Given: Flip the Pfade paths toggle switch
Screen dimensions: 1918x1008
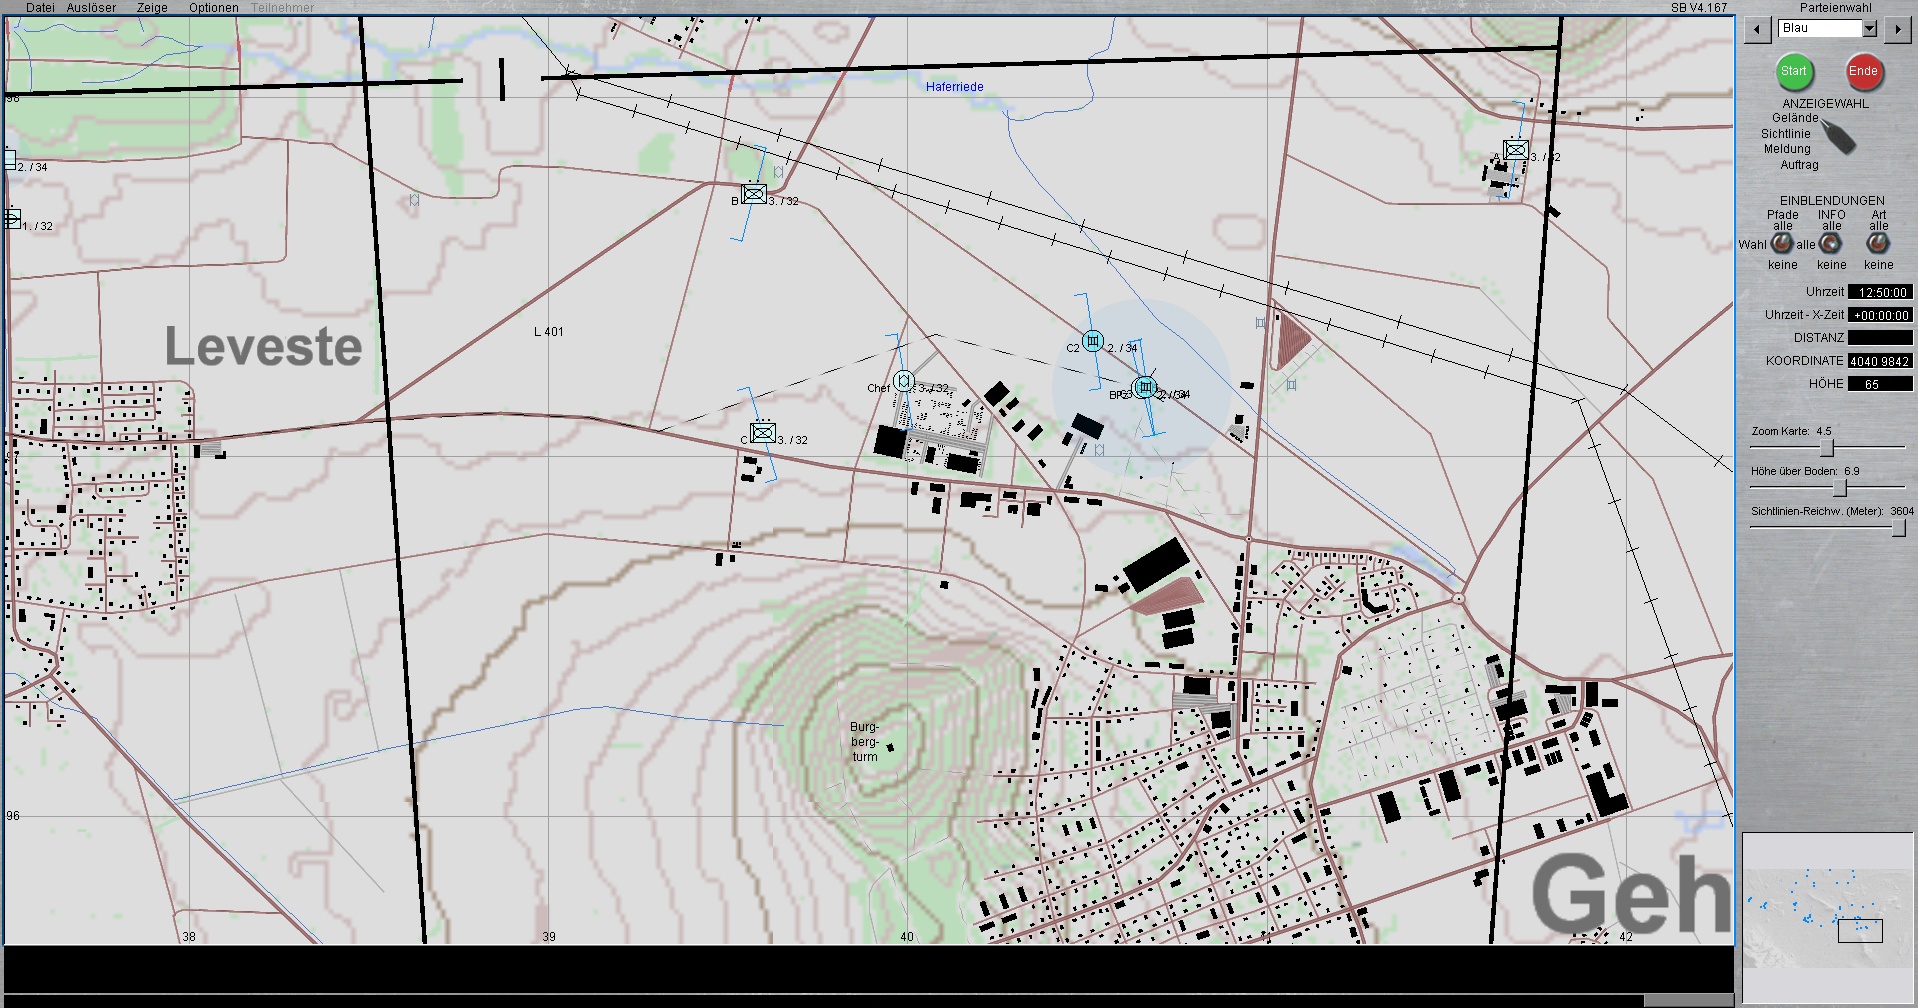Looking at the screenshot, I should pos(1782,243).
